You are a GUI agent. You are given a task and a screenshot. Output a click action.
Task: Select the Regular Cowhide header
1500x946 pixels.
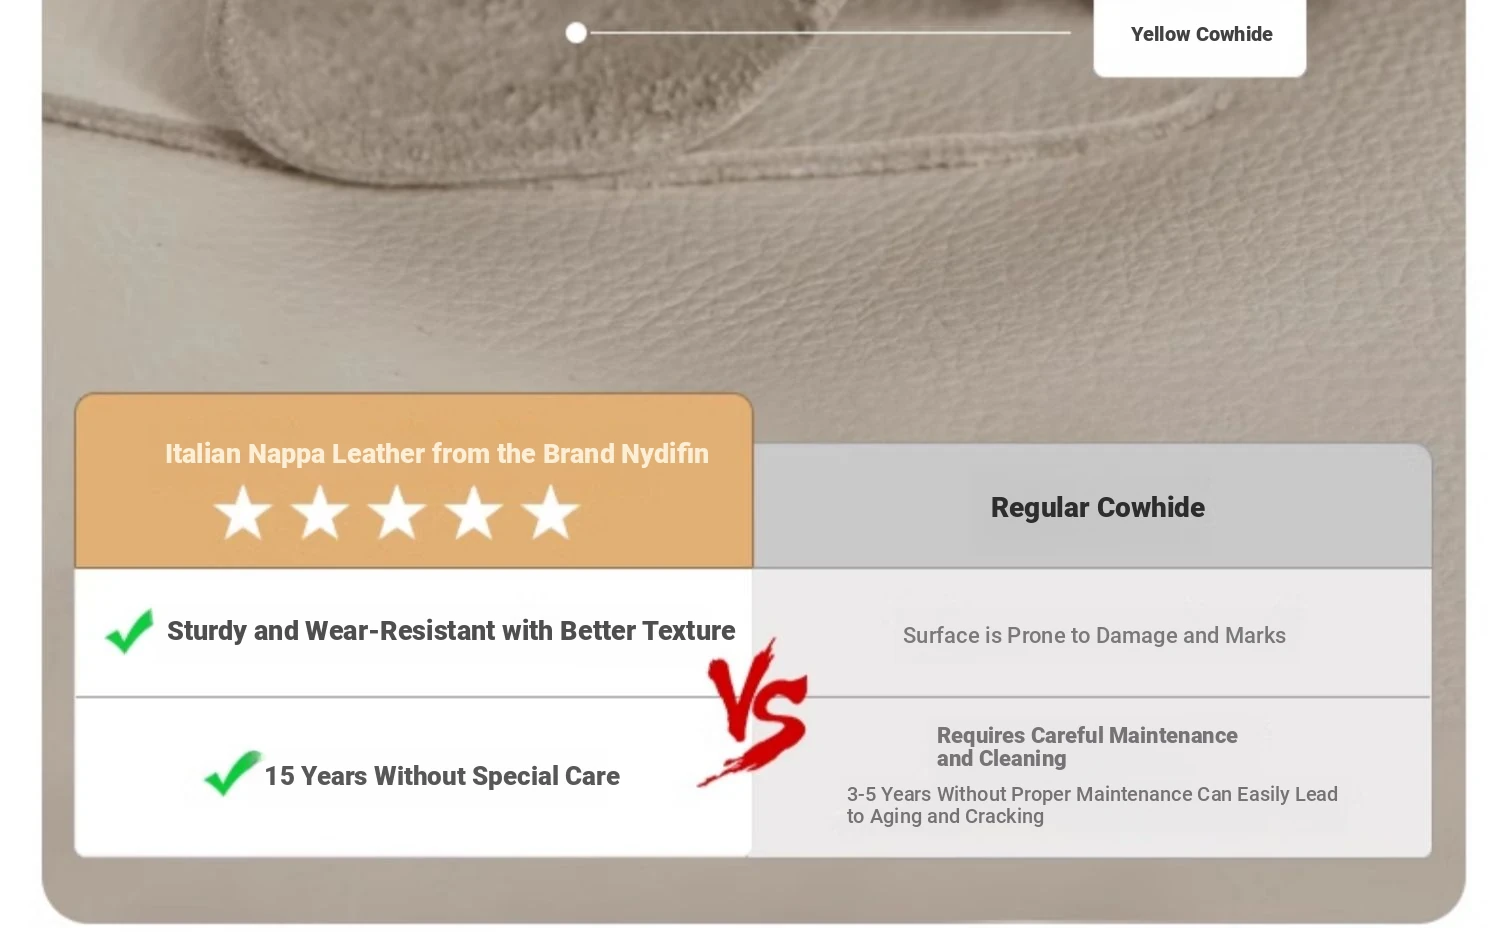tap(1098, 507)
